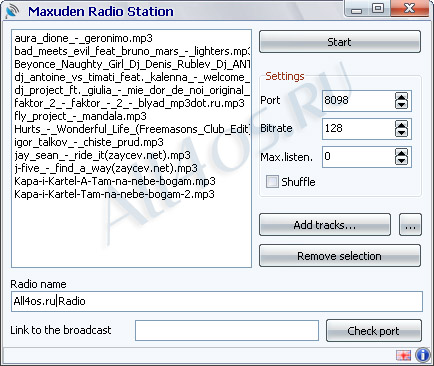Open the info icon in status bar
This screenshot has height=366, width=434.
tap(423, 355)
